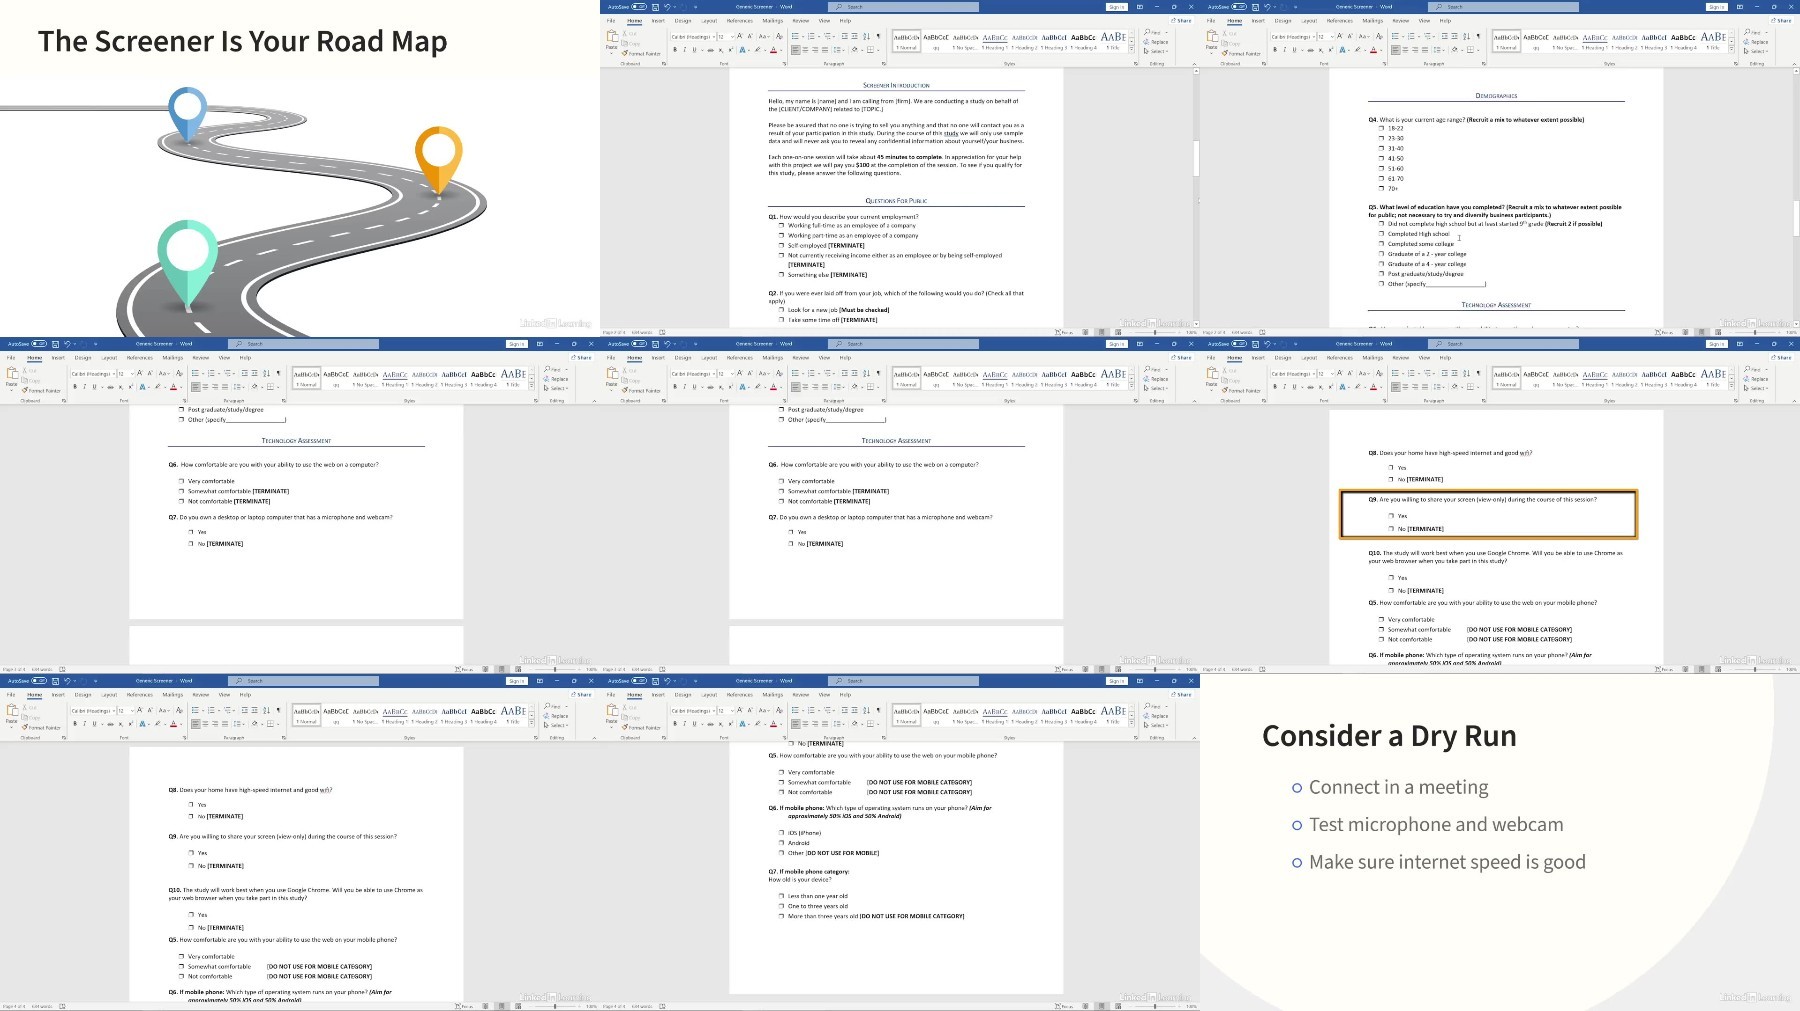Click Find in Screener Introduction Editing group
This screenshot has height=1011, width=1800.
point(1155,32)
